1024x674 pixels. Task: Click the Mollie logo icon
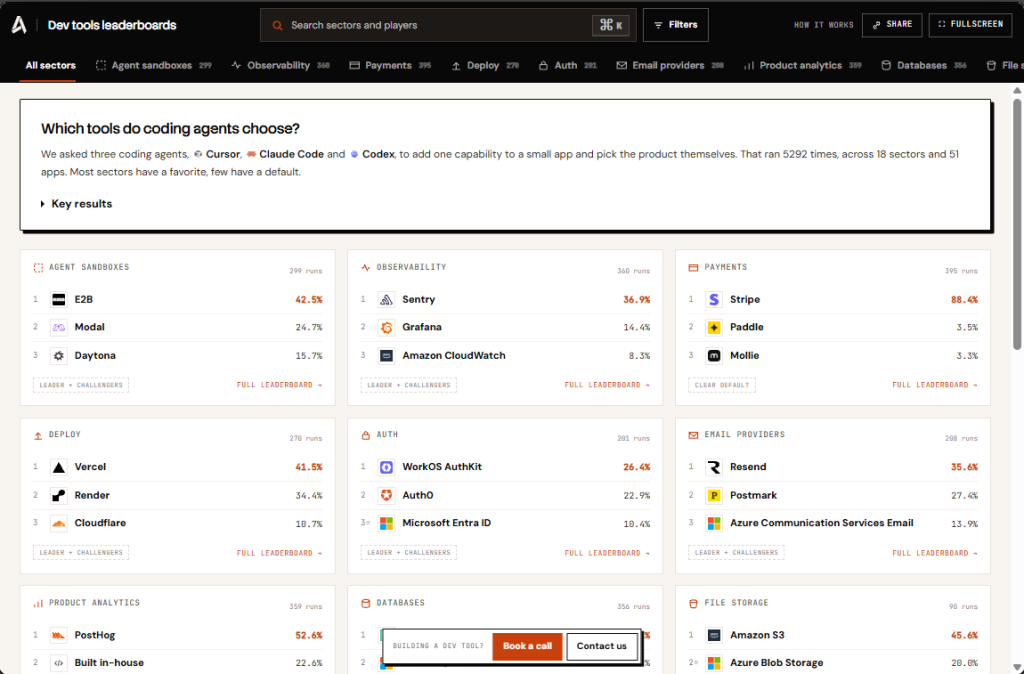point(714,356)
